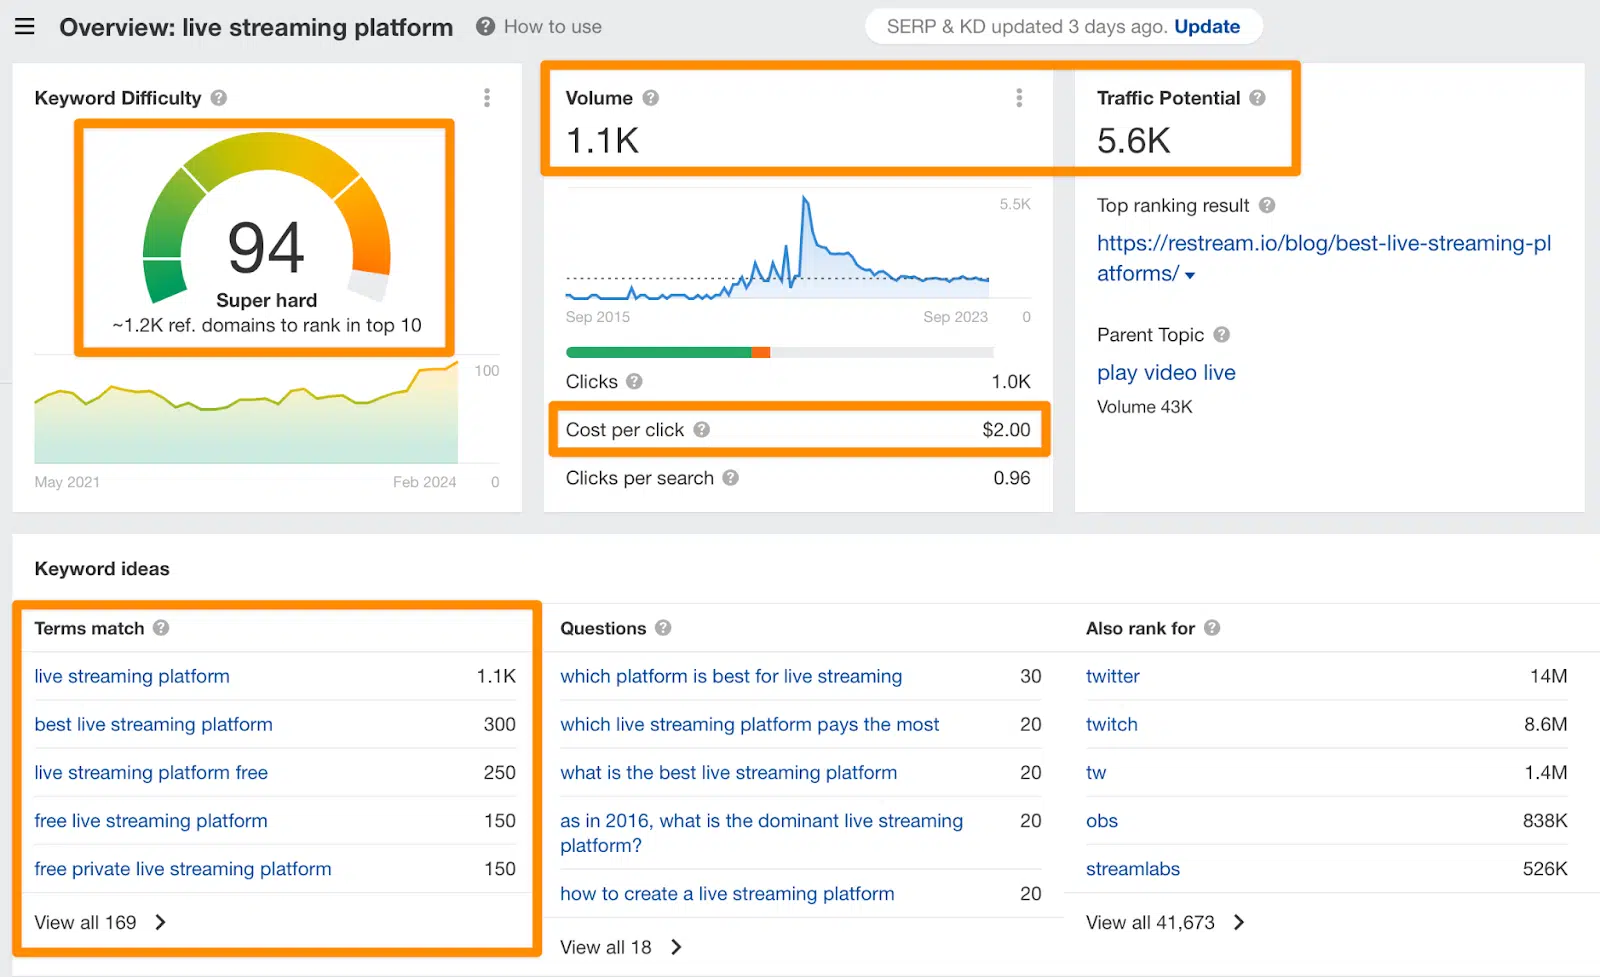Click the 526K volume for streamlabs
The height and width of the screenshot is (977, 1600).
click(x=1545, y=869)
